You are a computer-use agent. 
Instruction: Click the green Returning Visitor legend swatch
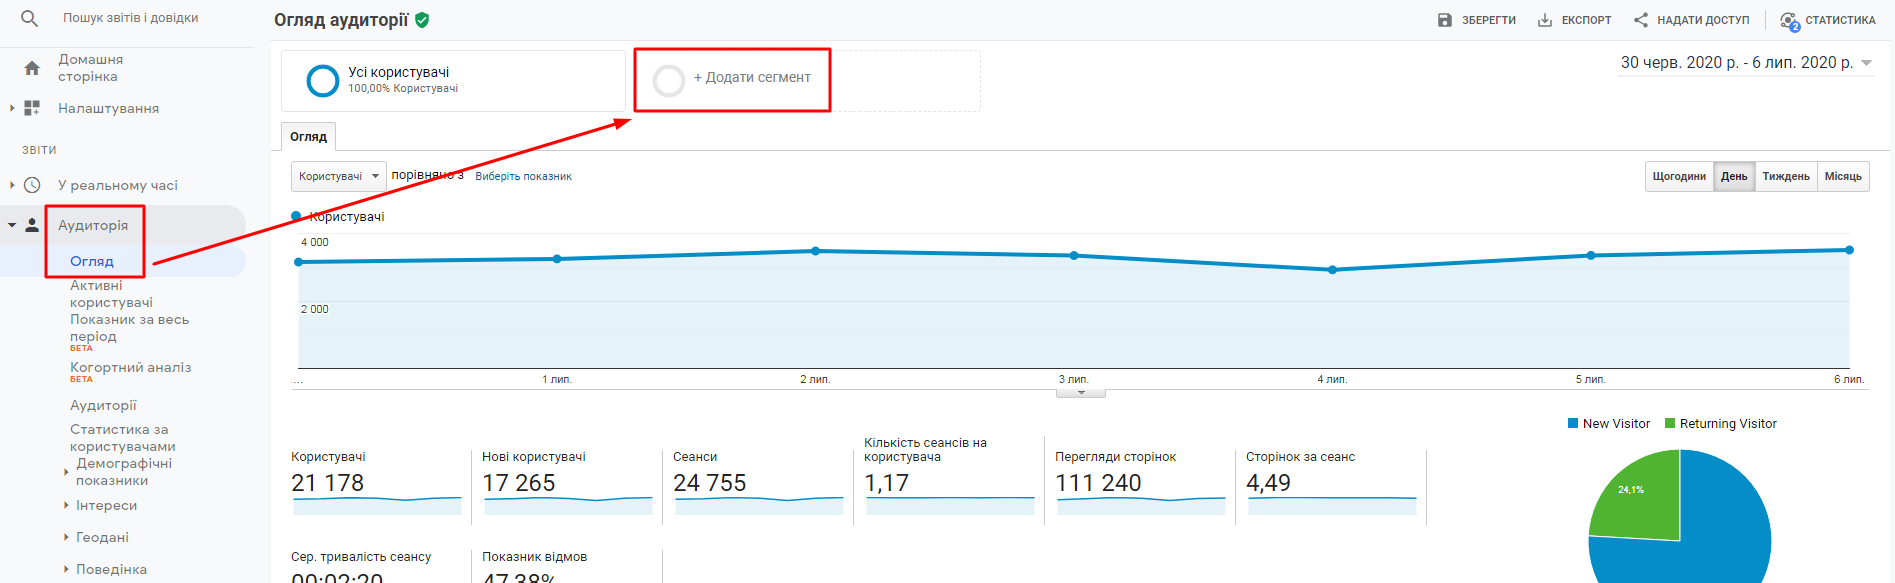1670,423
